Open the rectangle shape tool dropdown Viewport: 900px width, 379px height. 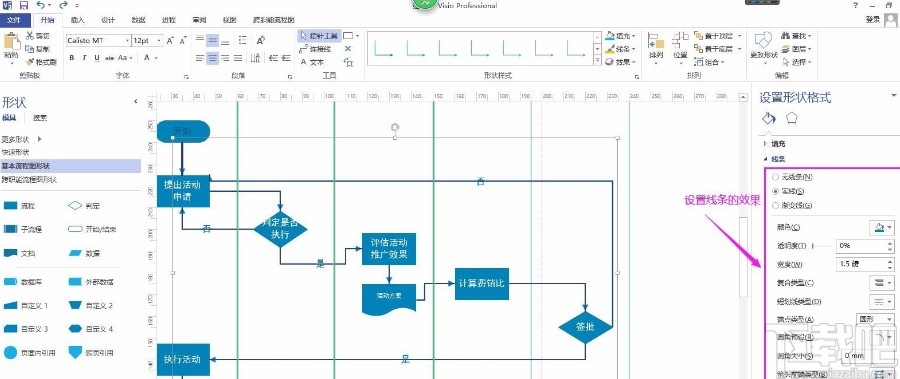(x=358, y=36)
